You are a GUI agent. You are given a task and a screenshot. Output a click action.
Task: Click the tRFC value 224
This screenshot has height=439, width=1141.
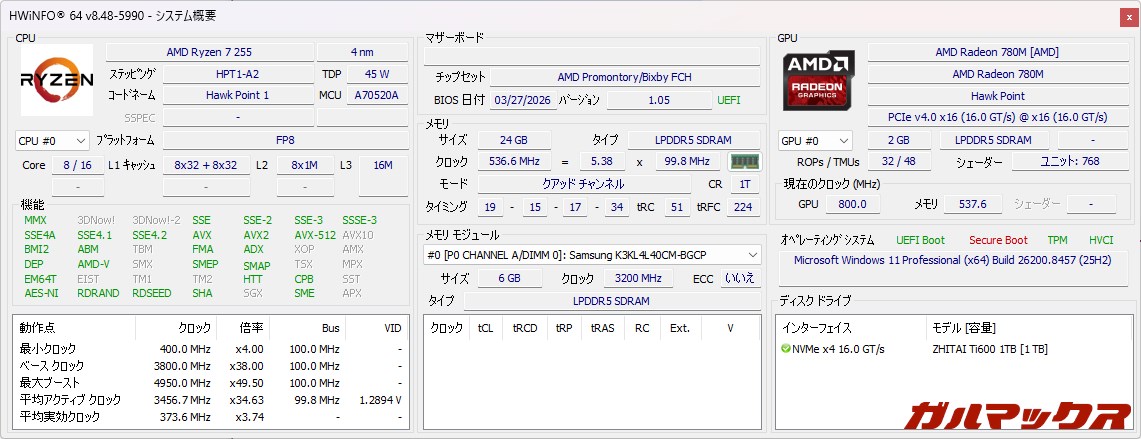[743, 207]
